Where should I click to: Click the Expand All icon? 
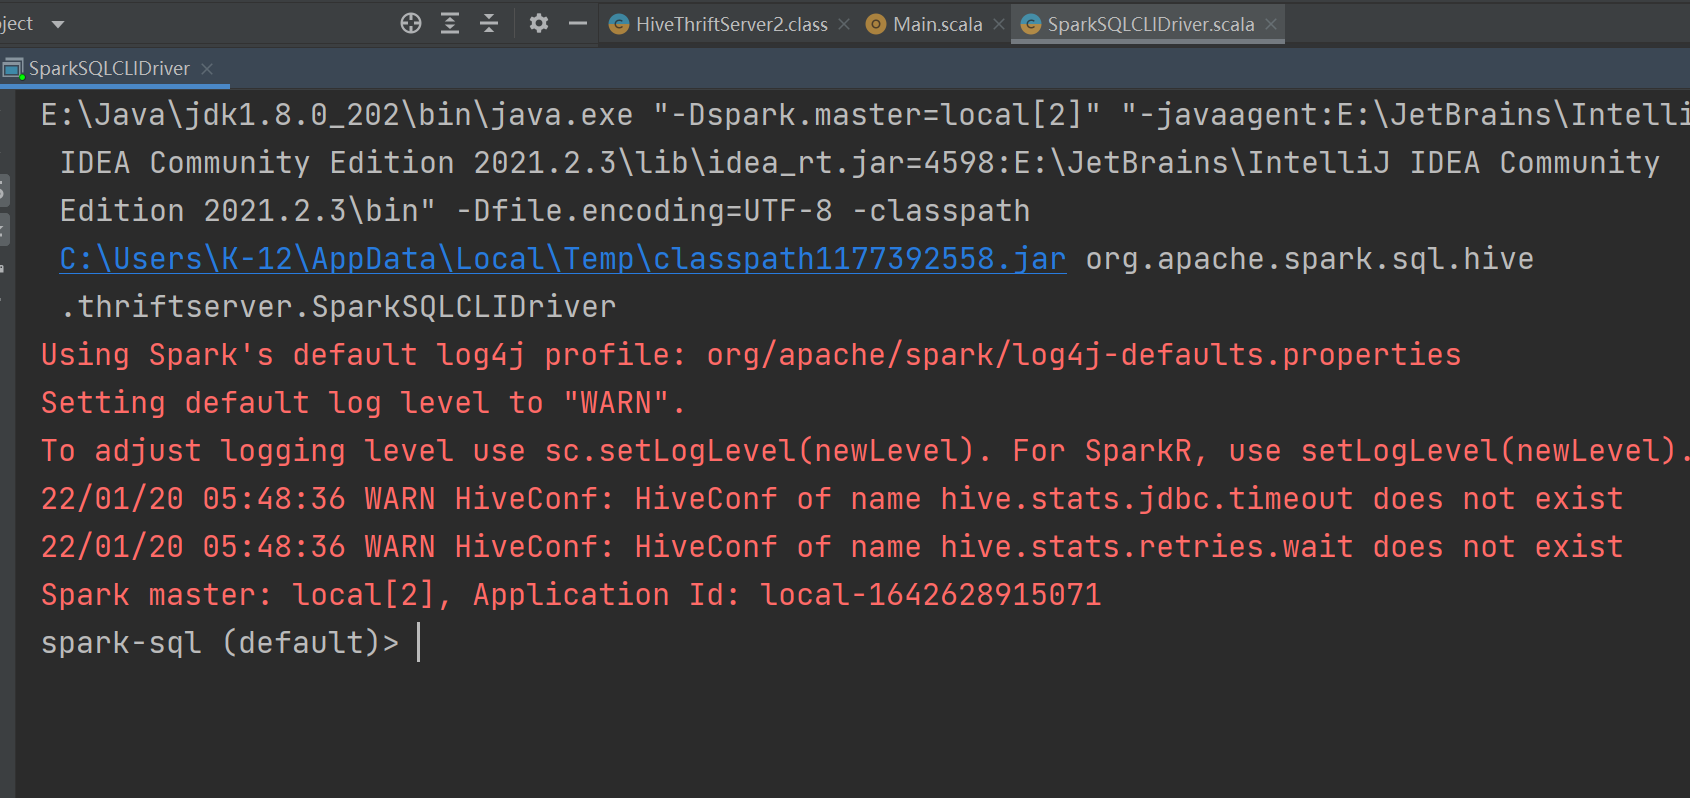450,23
